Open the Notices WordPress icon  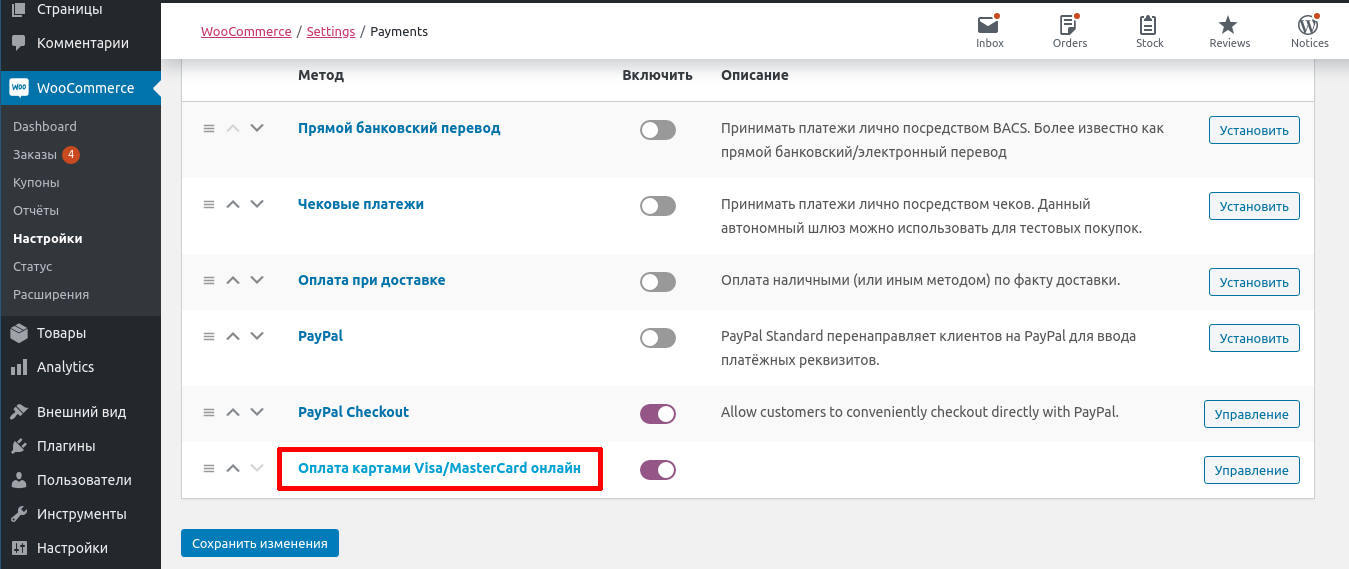(1309, 26)
